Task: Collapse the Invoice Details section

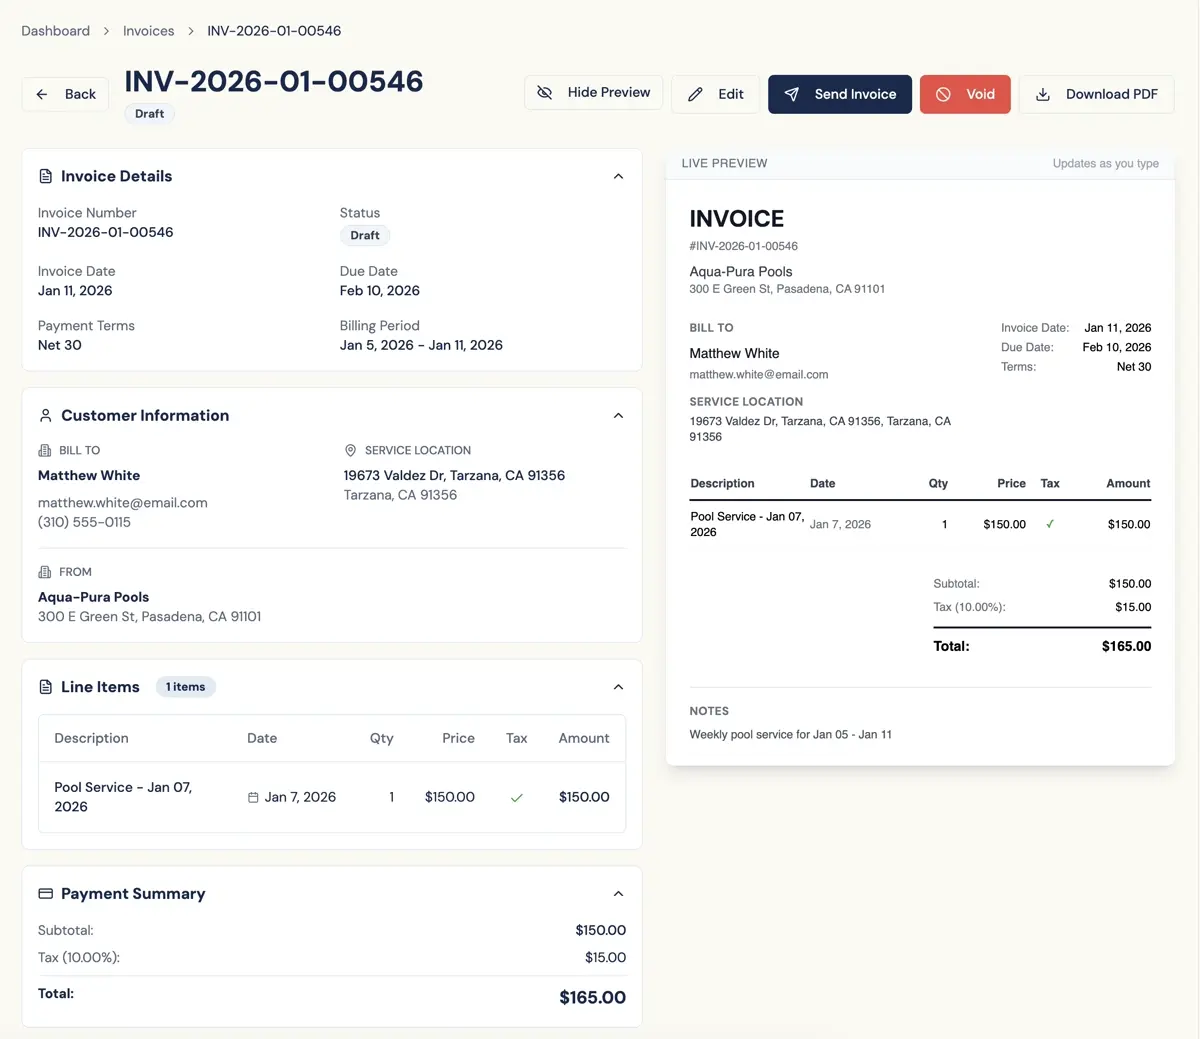Action: tap(618, 175)
